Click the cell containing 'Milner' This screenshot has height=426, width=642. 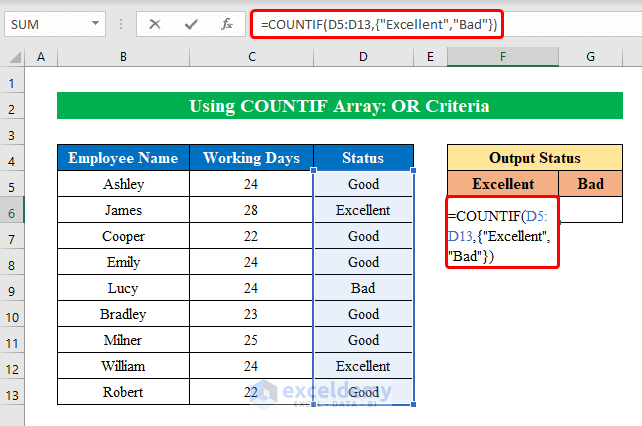123,340
